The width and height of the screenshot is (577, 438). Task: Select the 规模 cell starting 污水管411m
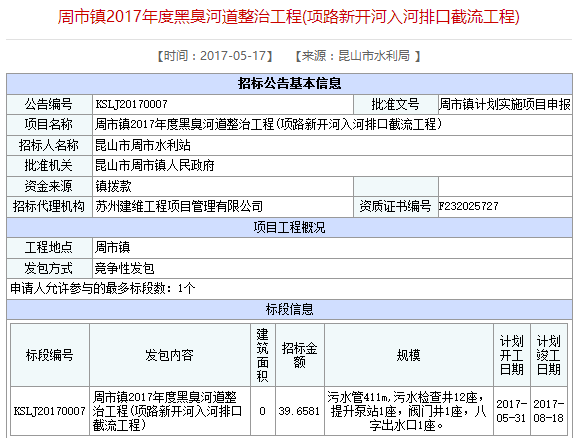click(407, 411)
